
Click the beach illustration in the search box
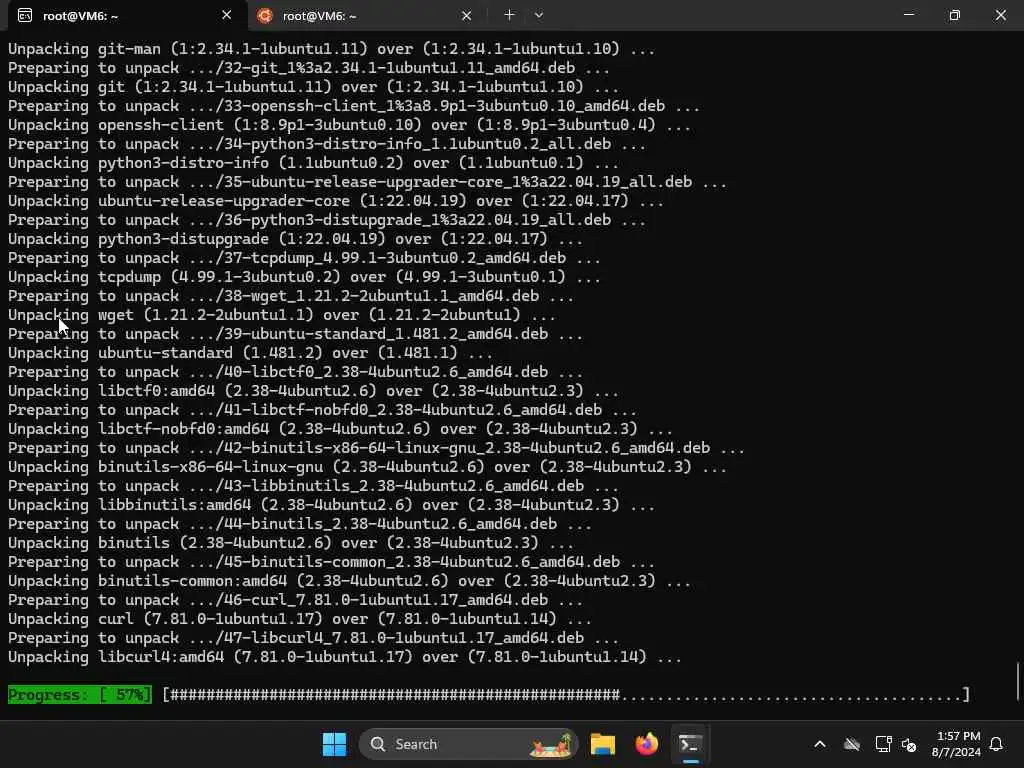click(551, 744)
